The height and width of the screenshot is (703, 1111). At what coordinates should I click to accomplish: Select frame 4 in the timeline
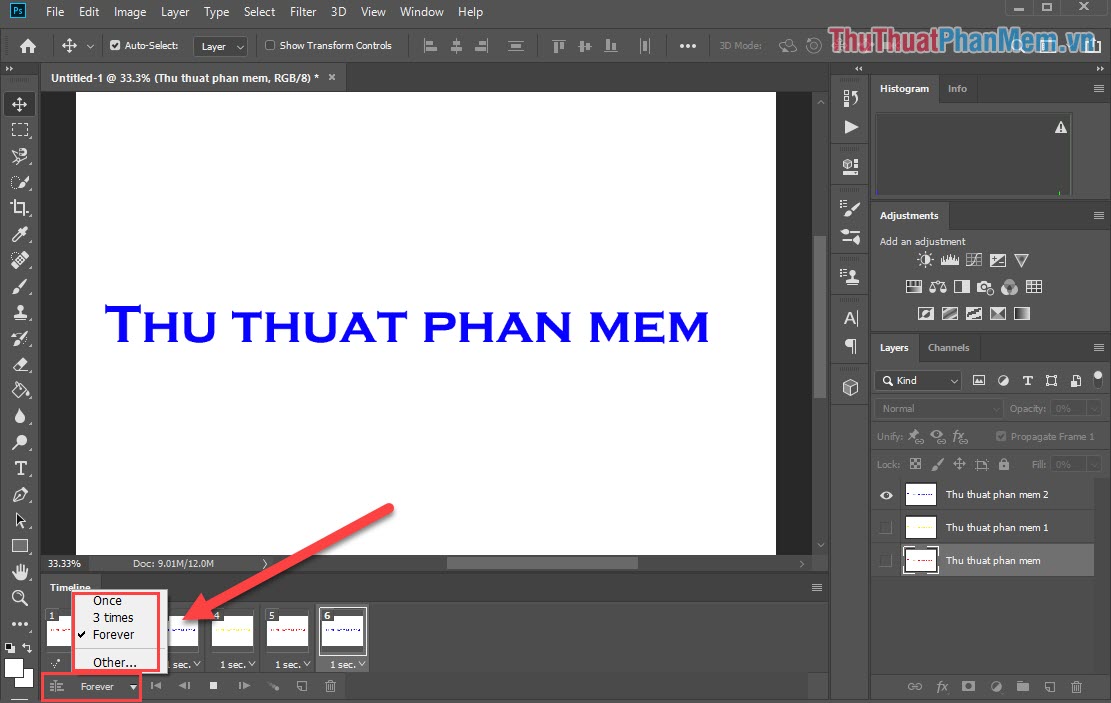click(233, 633)
